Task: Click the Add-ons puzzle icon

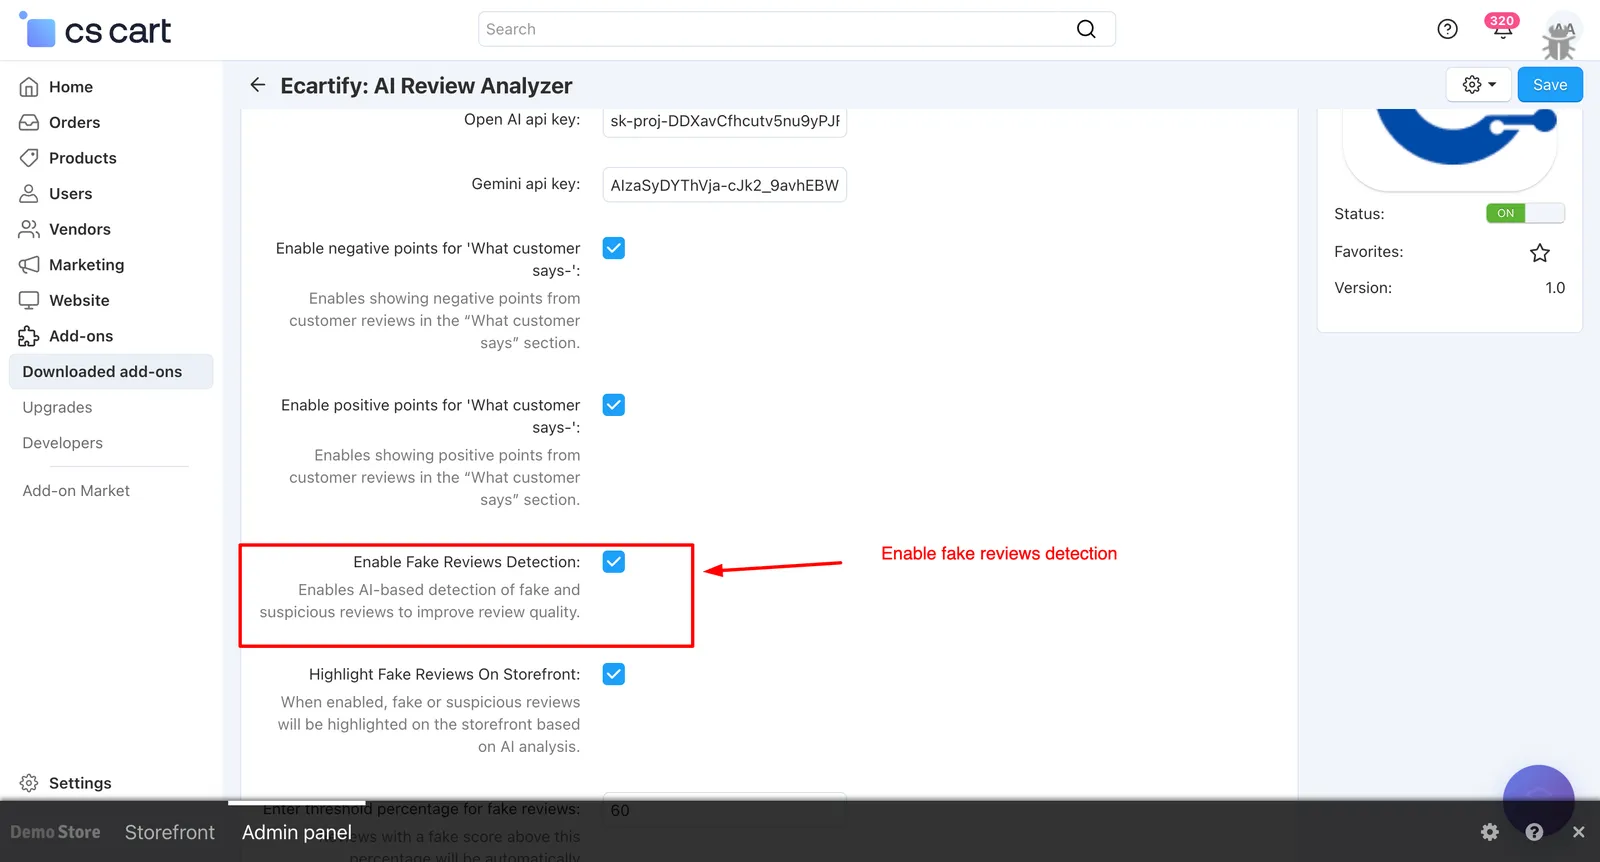Action: 29,336
